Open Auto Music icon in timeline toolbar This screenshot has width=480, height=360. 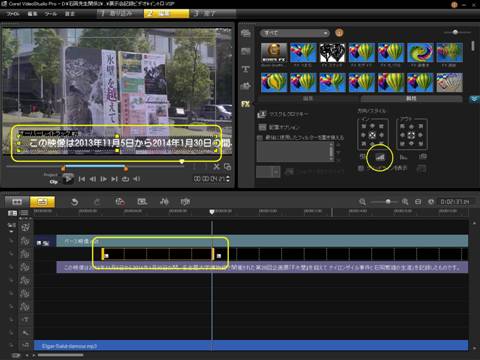coord(185,202)
